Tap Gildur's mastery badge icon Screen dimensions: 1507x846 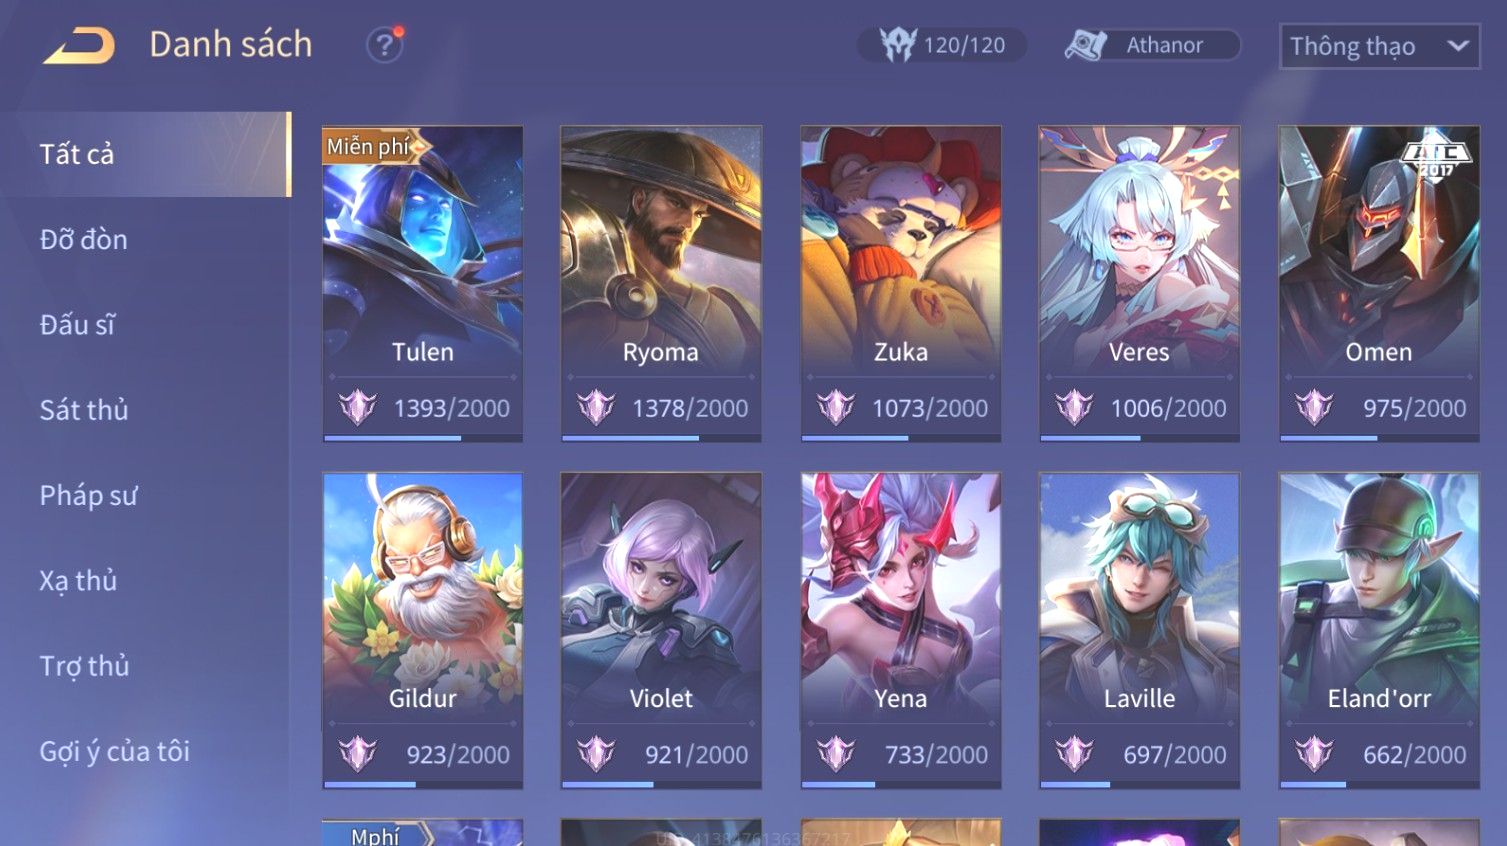[357, 753]
